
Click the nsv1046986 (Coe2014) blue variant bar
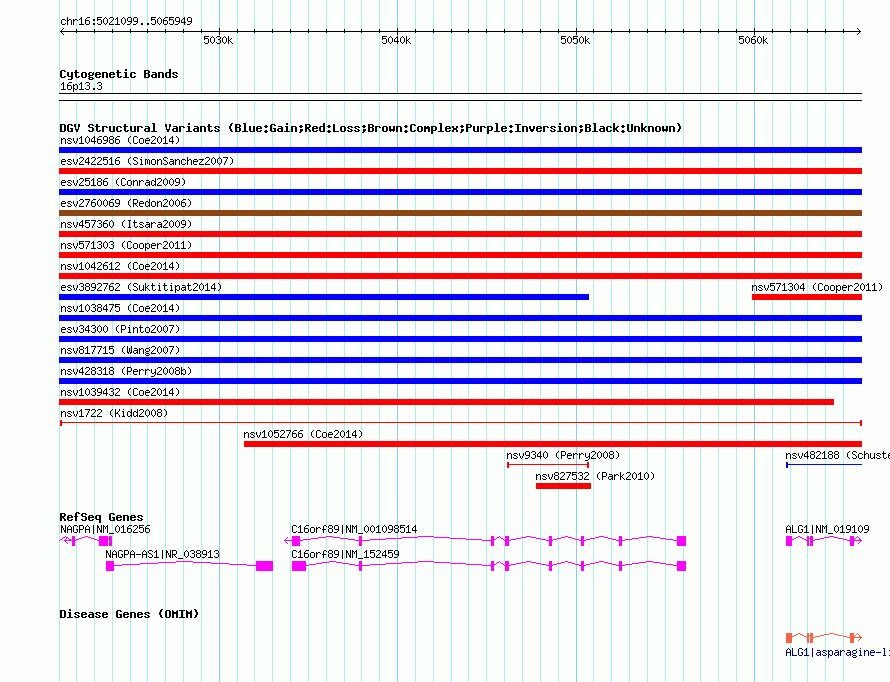tap(460, 150)
